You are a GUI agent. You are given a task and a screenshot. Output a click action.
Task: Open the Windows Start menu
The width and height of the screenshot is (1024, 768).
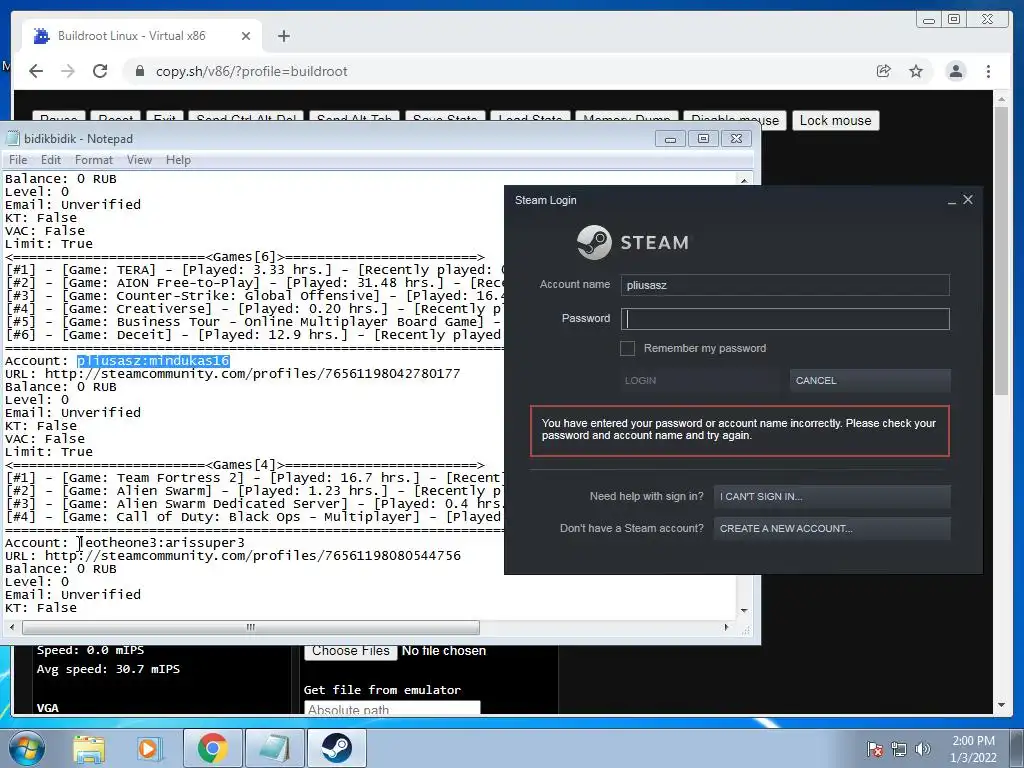[26, 748]
